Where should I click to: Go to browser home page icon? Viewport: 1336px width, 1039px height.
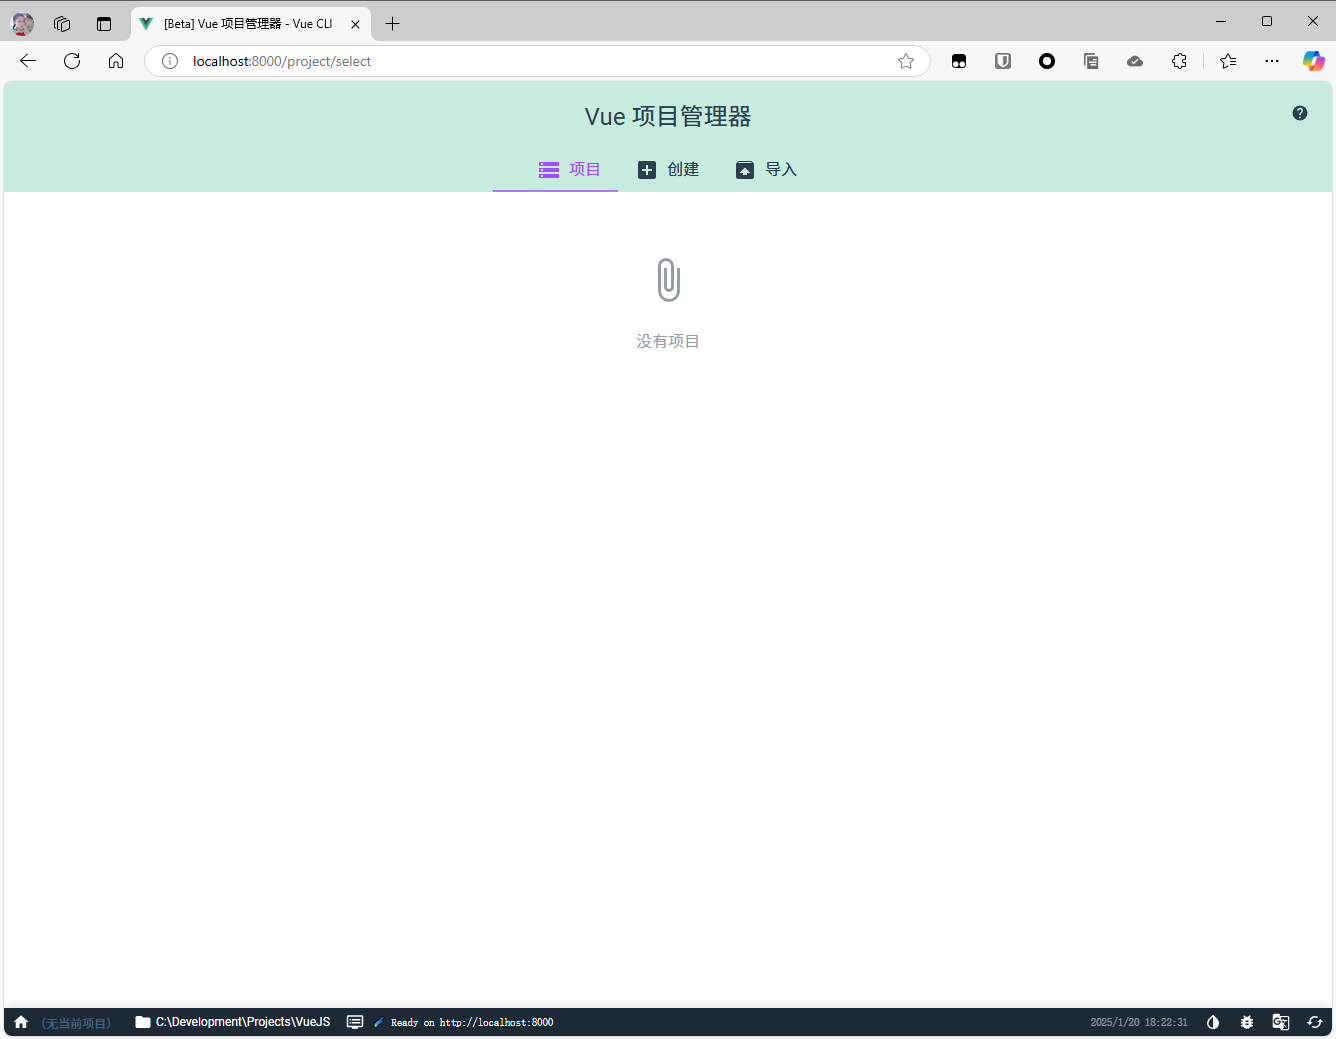[x=116, y=61]
